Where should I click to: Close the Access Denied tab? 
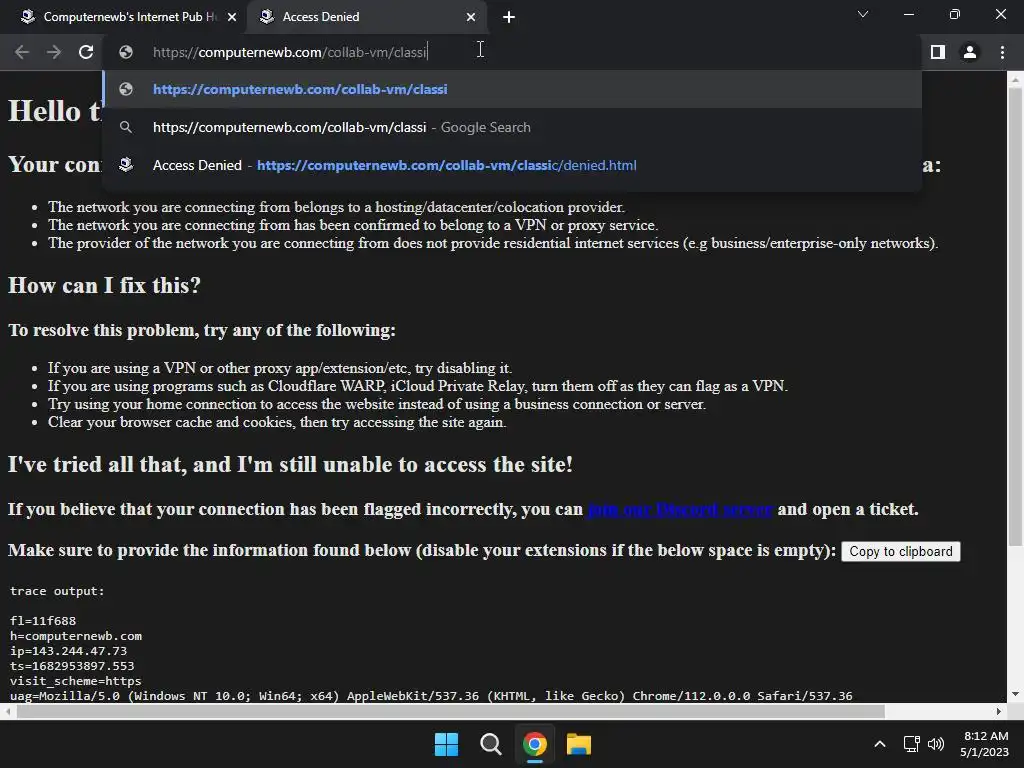471,17
